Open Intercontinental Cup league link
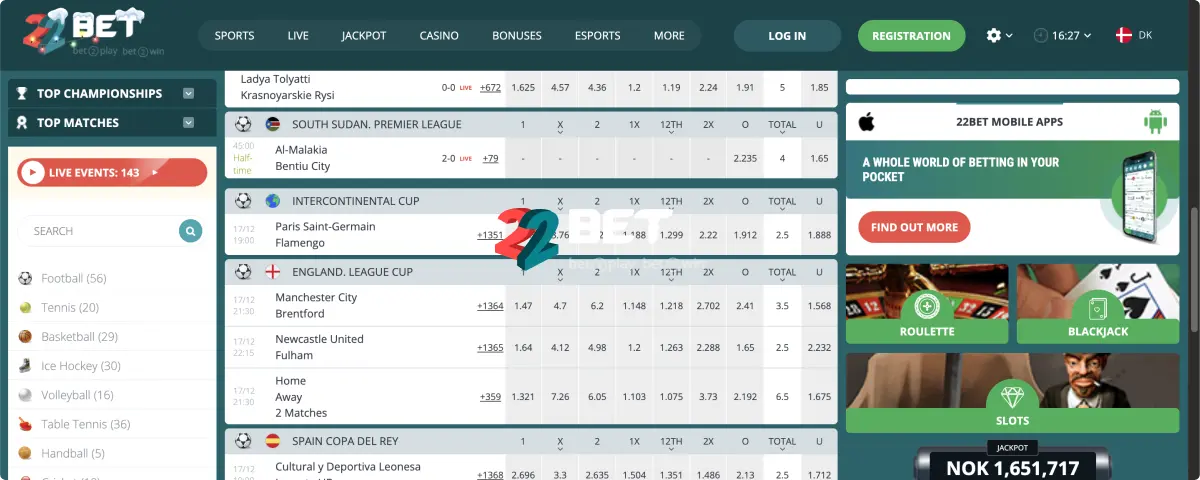1200x480 pixels. 354,202
